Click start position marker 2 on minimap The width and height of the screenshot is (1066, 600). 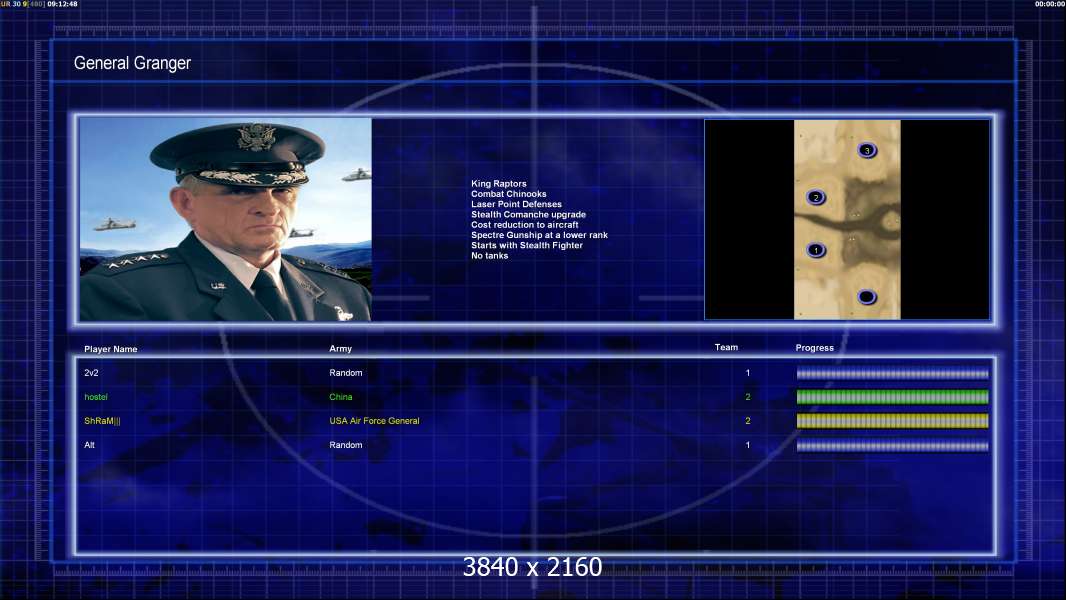pos(816,198)
